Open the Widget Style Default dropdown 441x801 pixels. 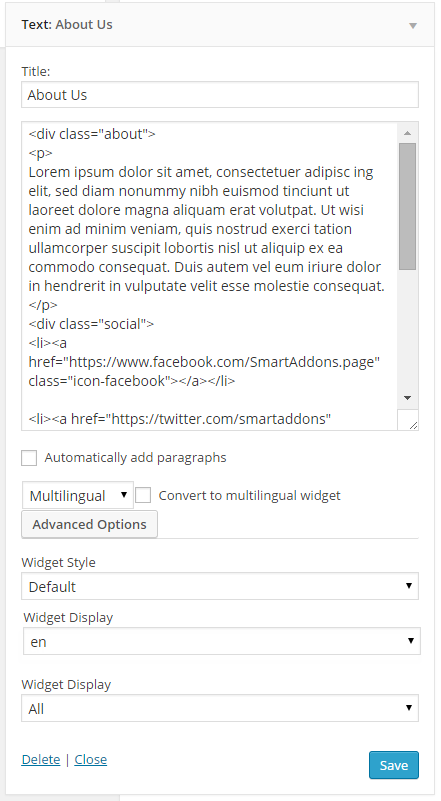point(220,586)
